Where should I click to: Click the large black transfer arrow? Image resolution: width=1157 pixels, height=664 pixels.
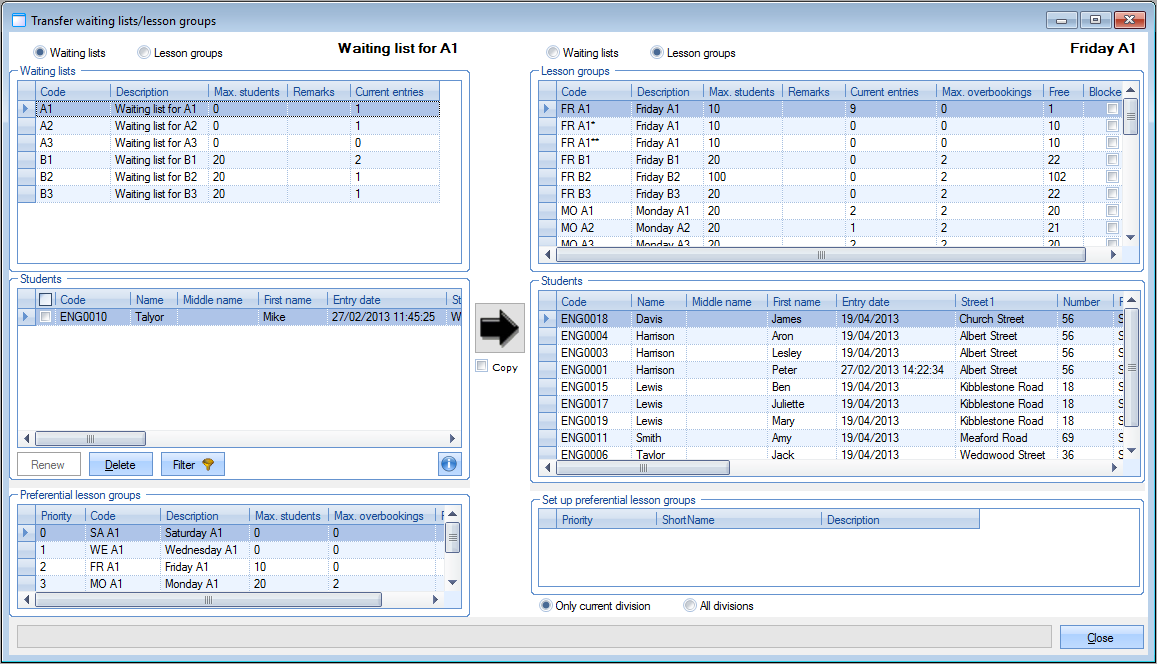point(500,326)
